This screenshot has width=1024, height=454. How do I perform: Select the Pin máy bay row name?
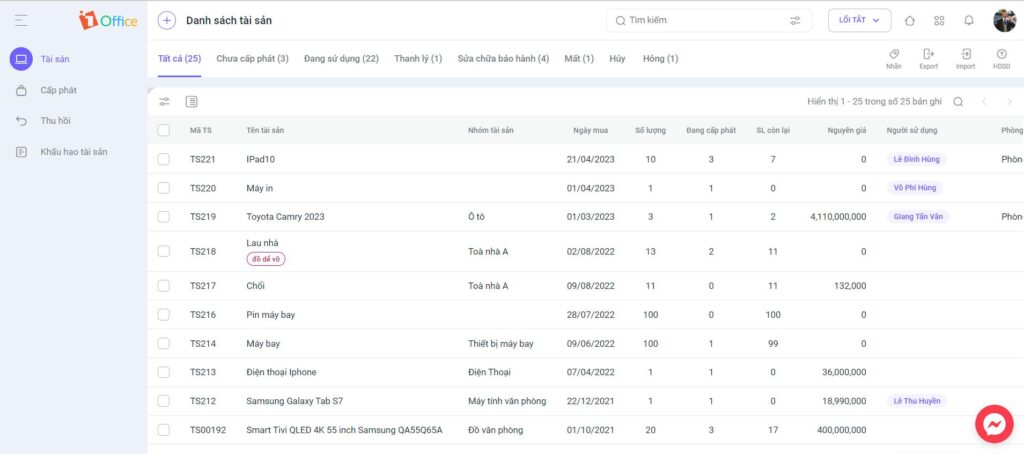(x=270, y=314)
